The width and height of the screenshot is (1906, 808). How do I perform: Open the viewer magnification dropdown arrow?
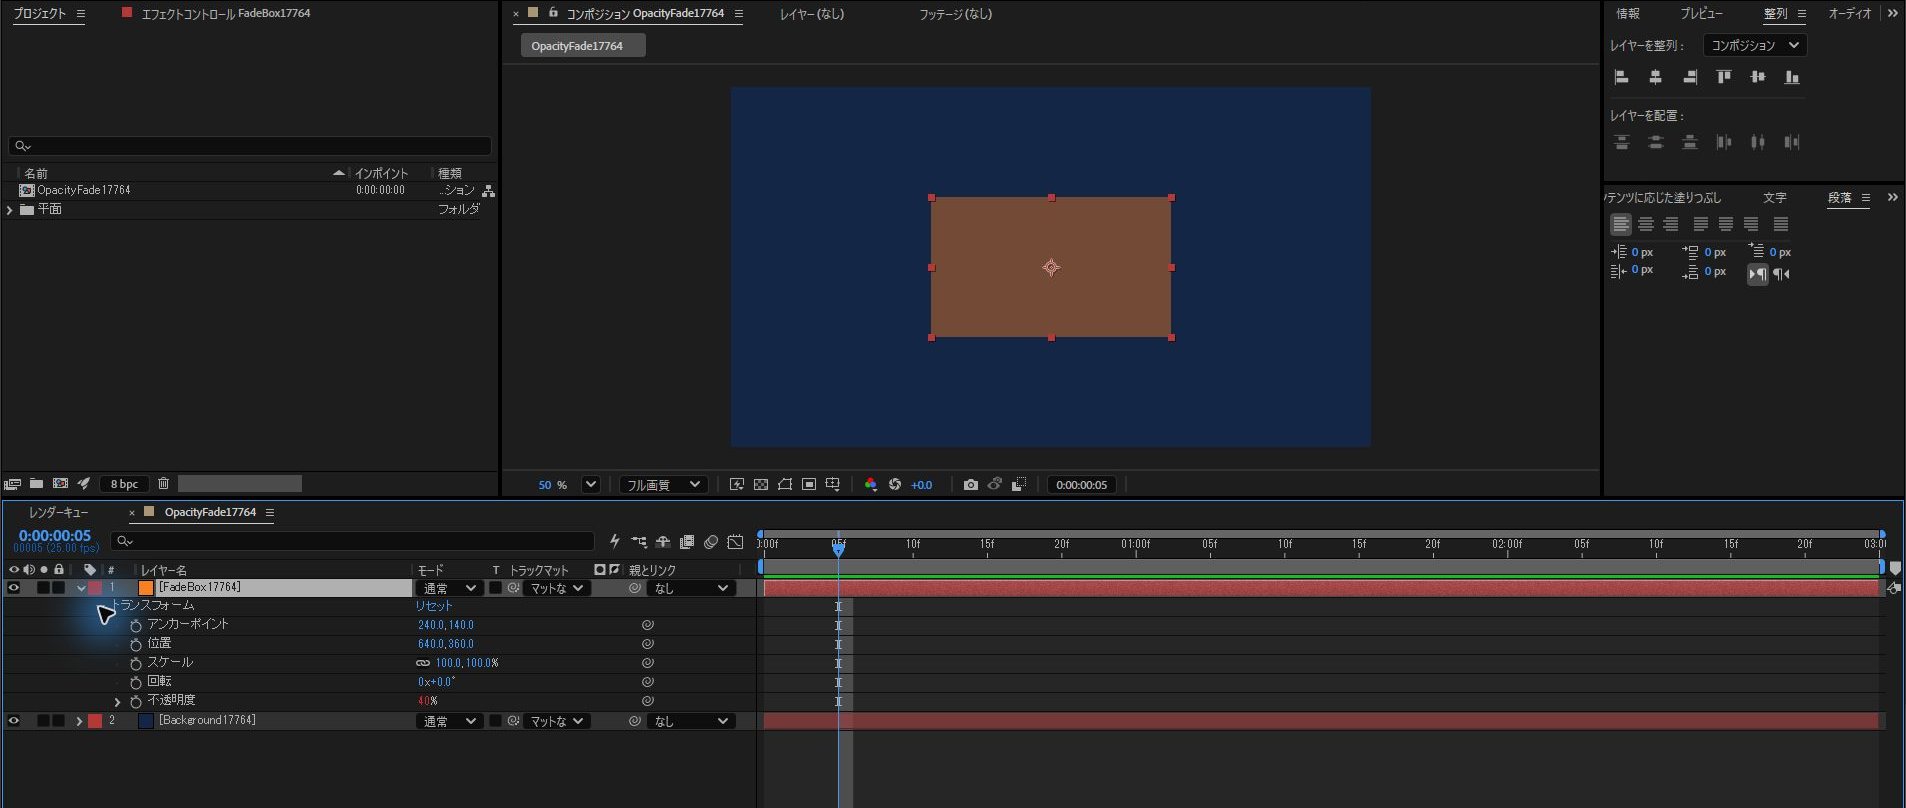591,485
